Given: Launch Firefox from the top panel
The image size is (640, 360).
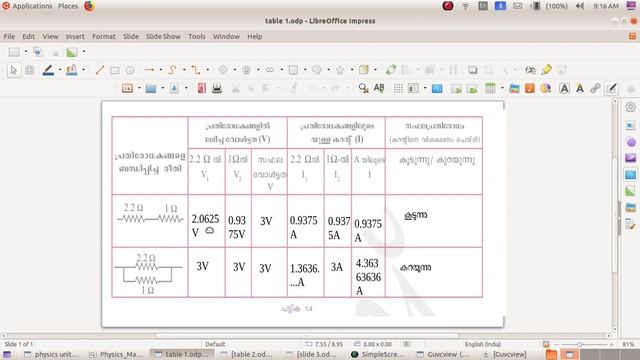Looking at the screenshot, I should click(89, 6).
